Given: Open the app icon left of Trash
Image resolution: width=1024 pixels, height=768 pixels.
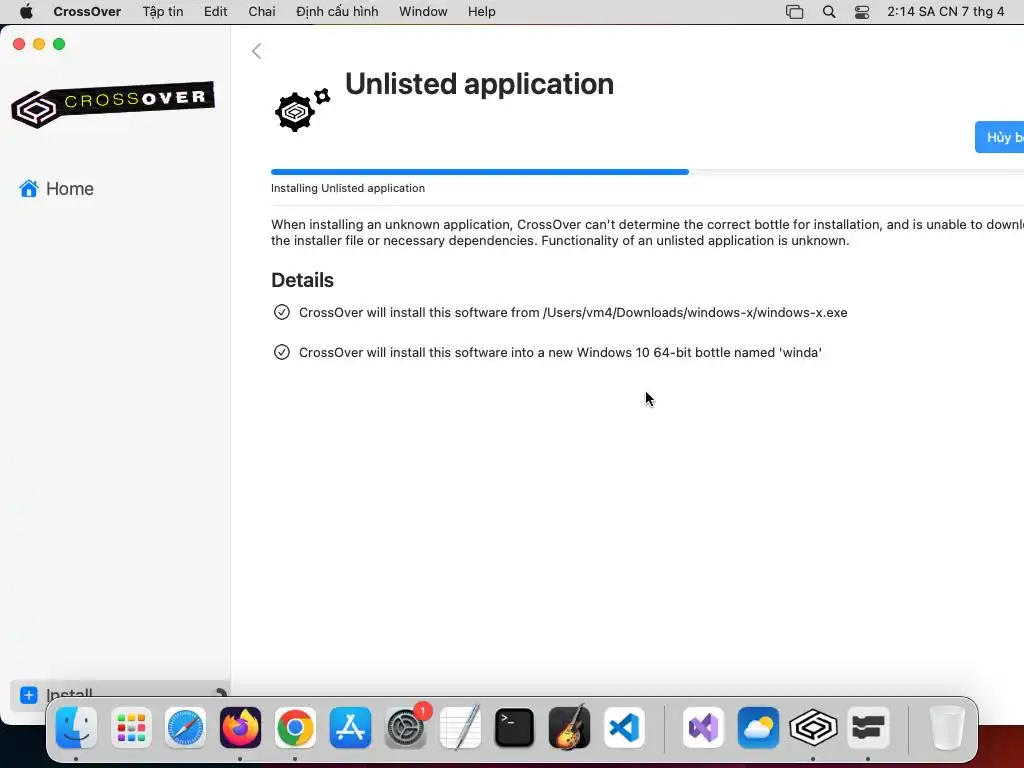Looking at the screenshot, I should (x=868, y=727).
